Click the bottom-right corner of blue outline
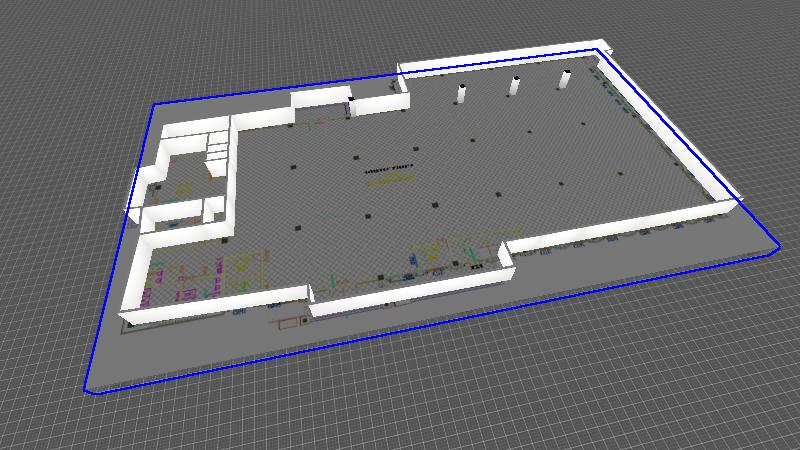The image size is (800, 450). coord(778,248)
